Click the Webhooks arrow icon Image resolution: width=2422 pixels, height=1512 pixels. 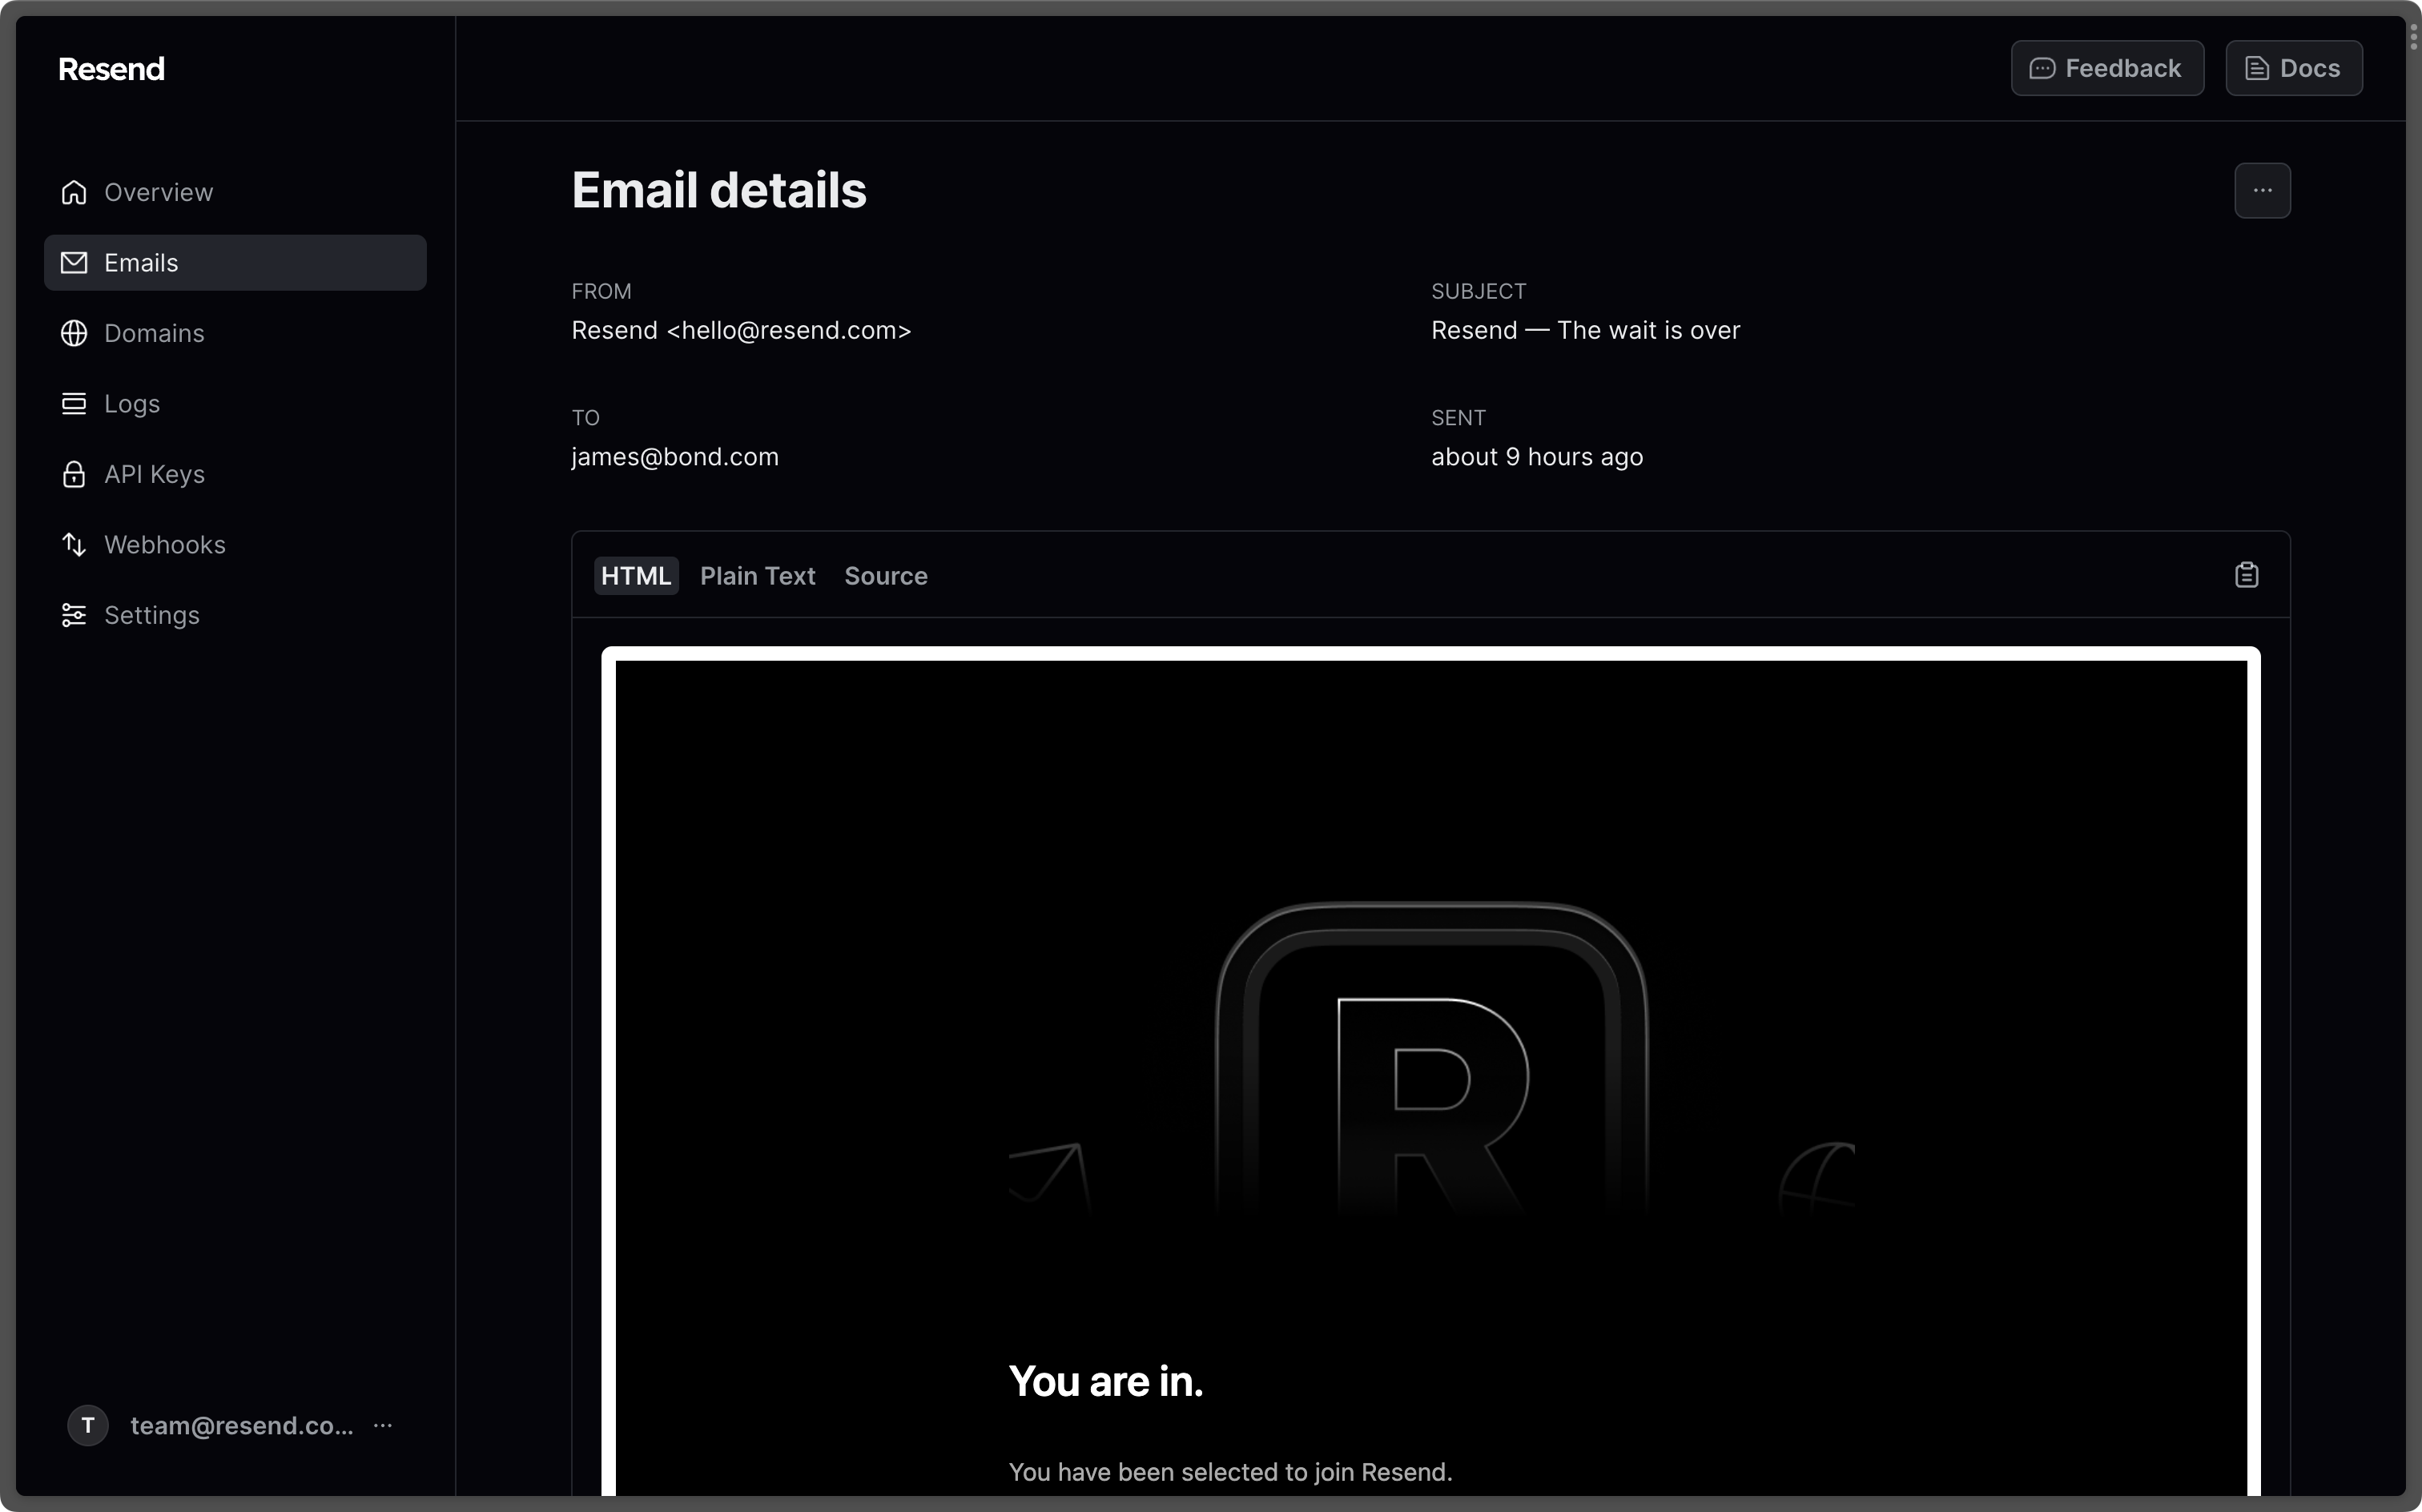pos(71,544)
